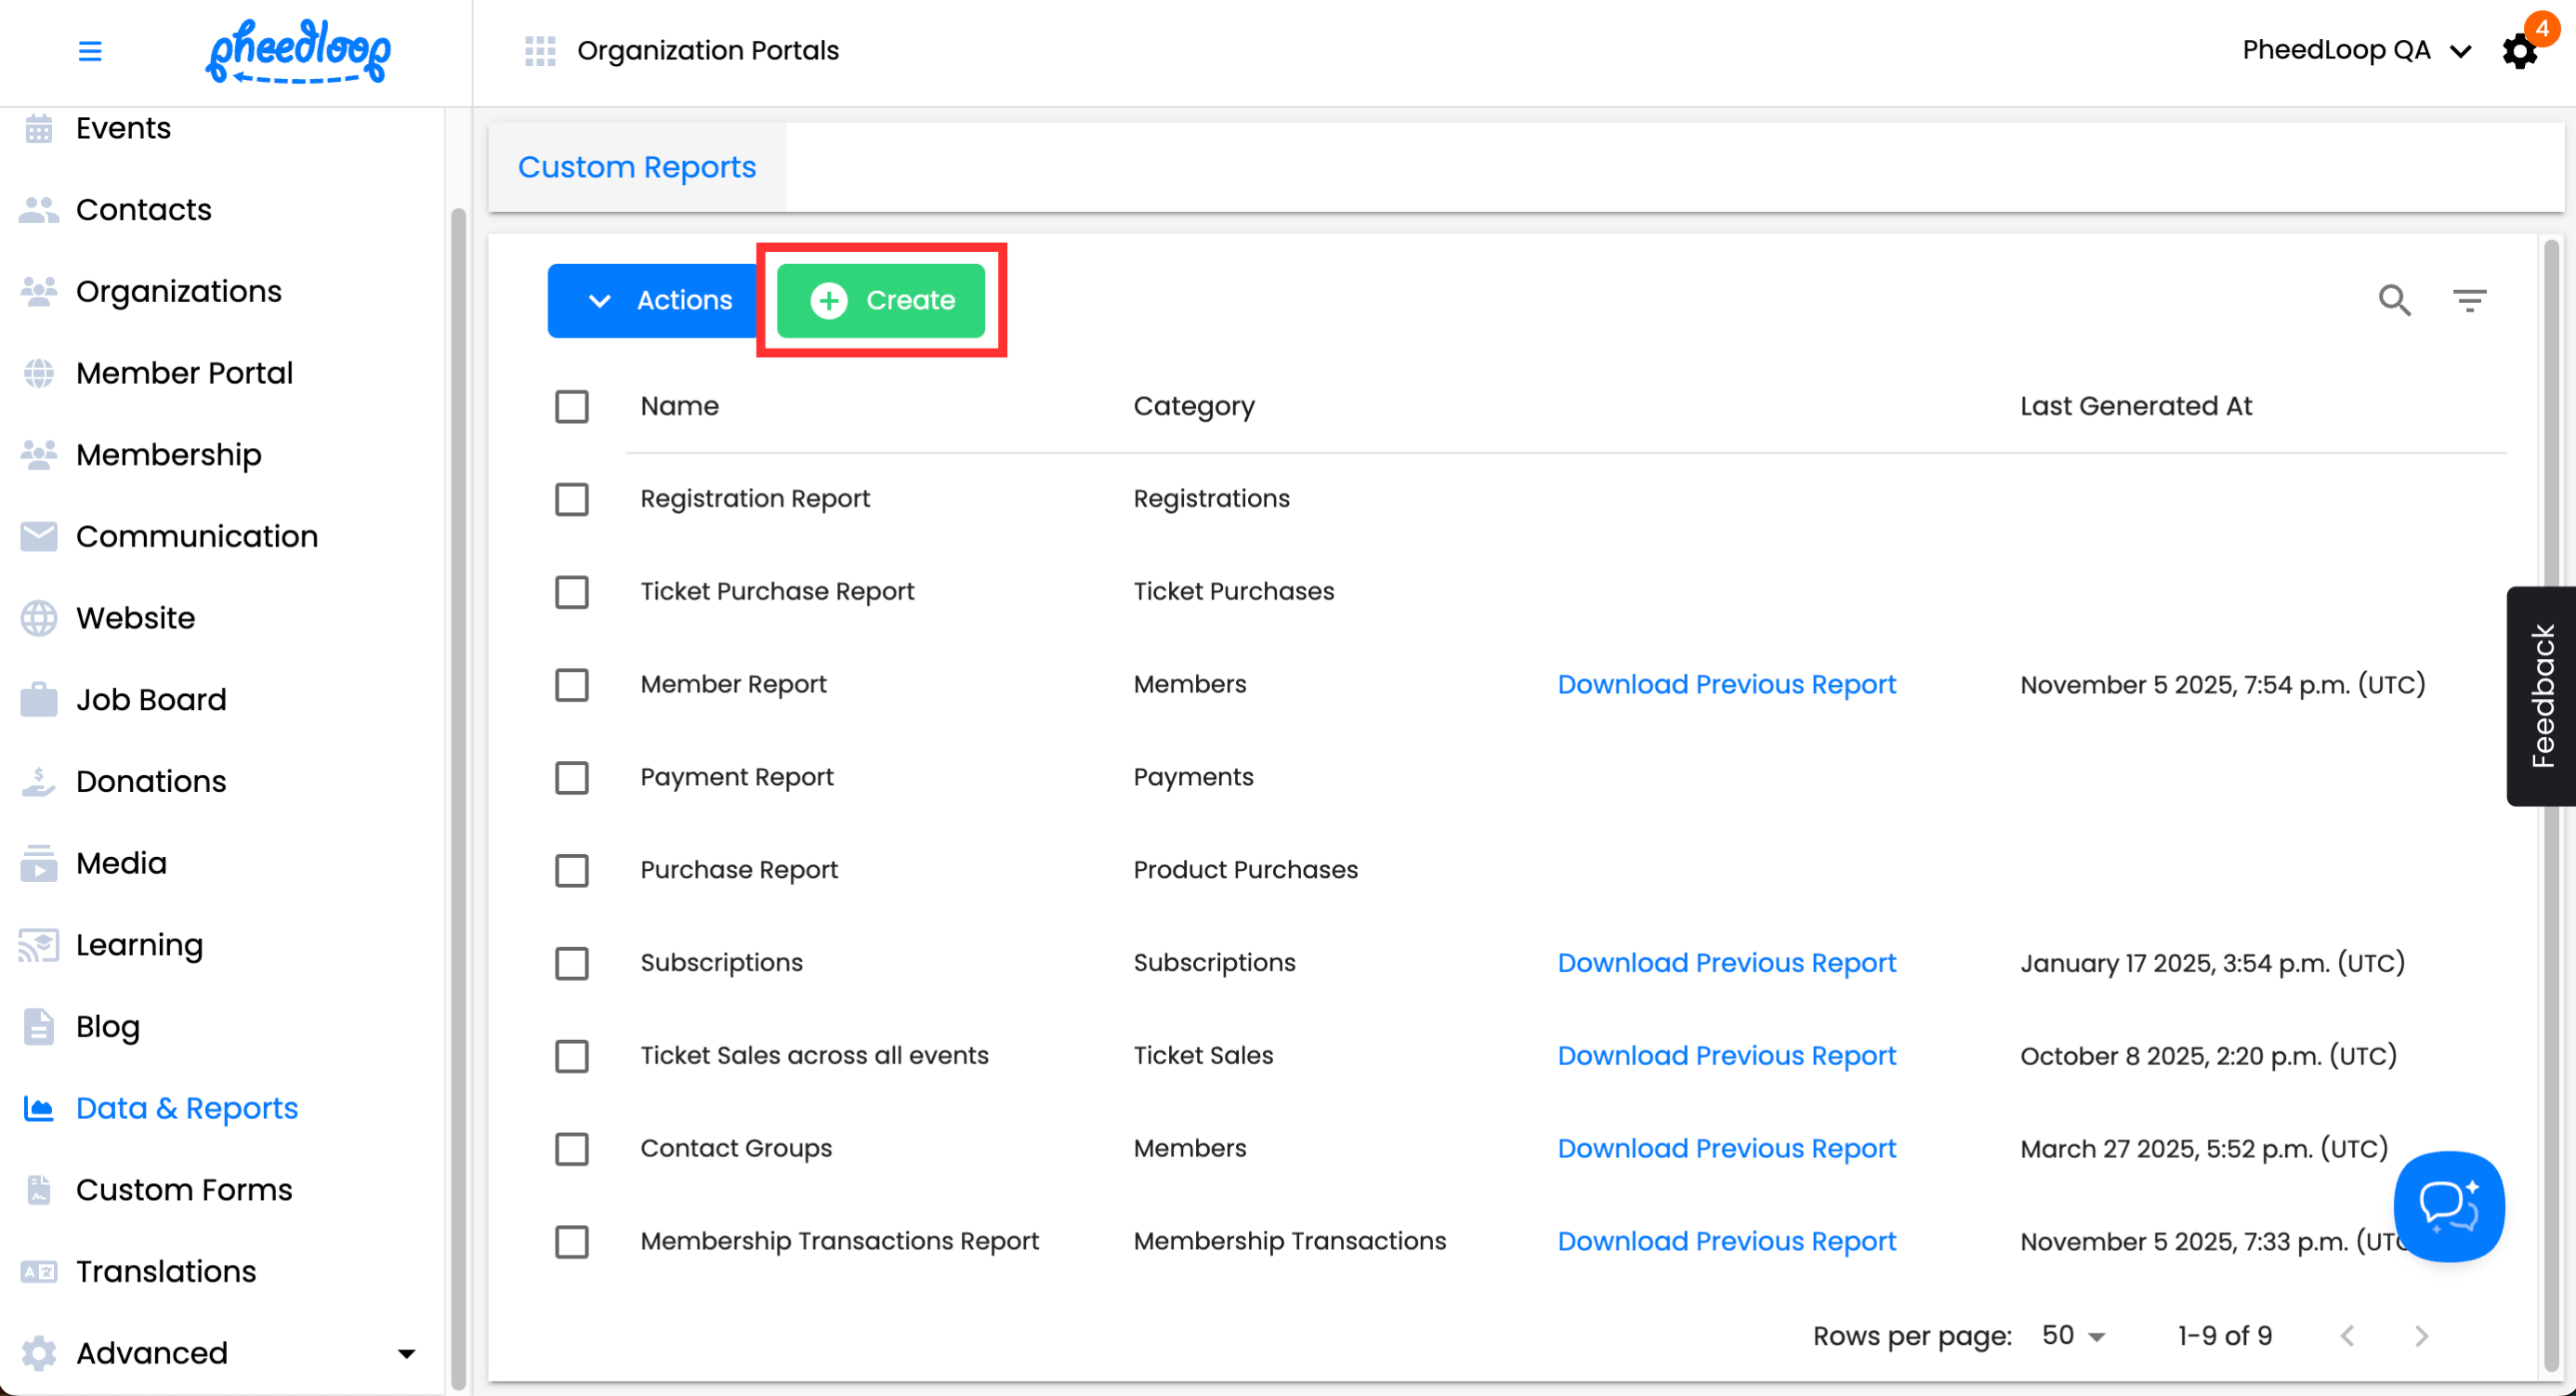Open the Feedback side tab

(x=2541, y=696)
